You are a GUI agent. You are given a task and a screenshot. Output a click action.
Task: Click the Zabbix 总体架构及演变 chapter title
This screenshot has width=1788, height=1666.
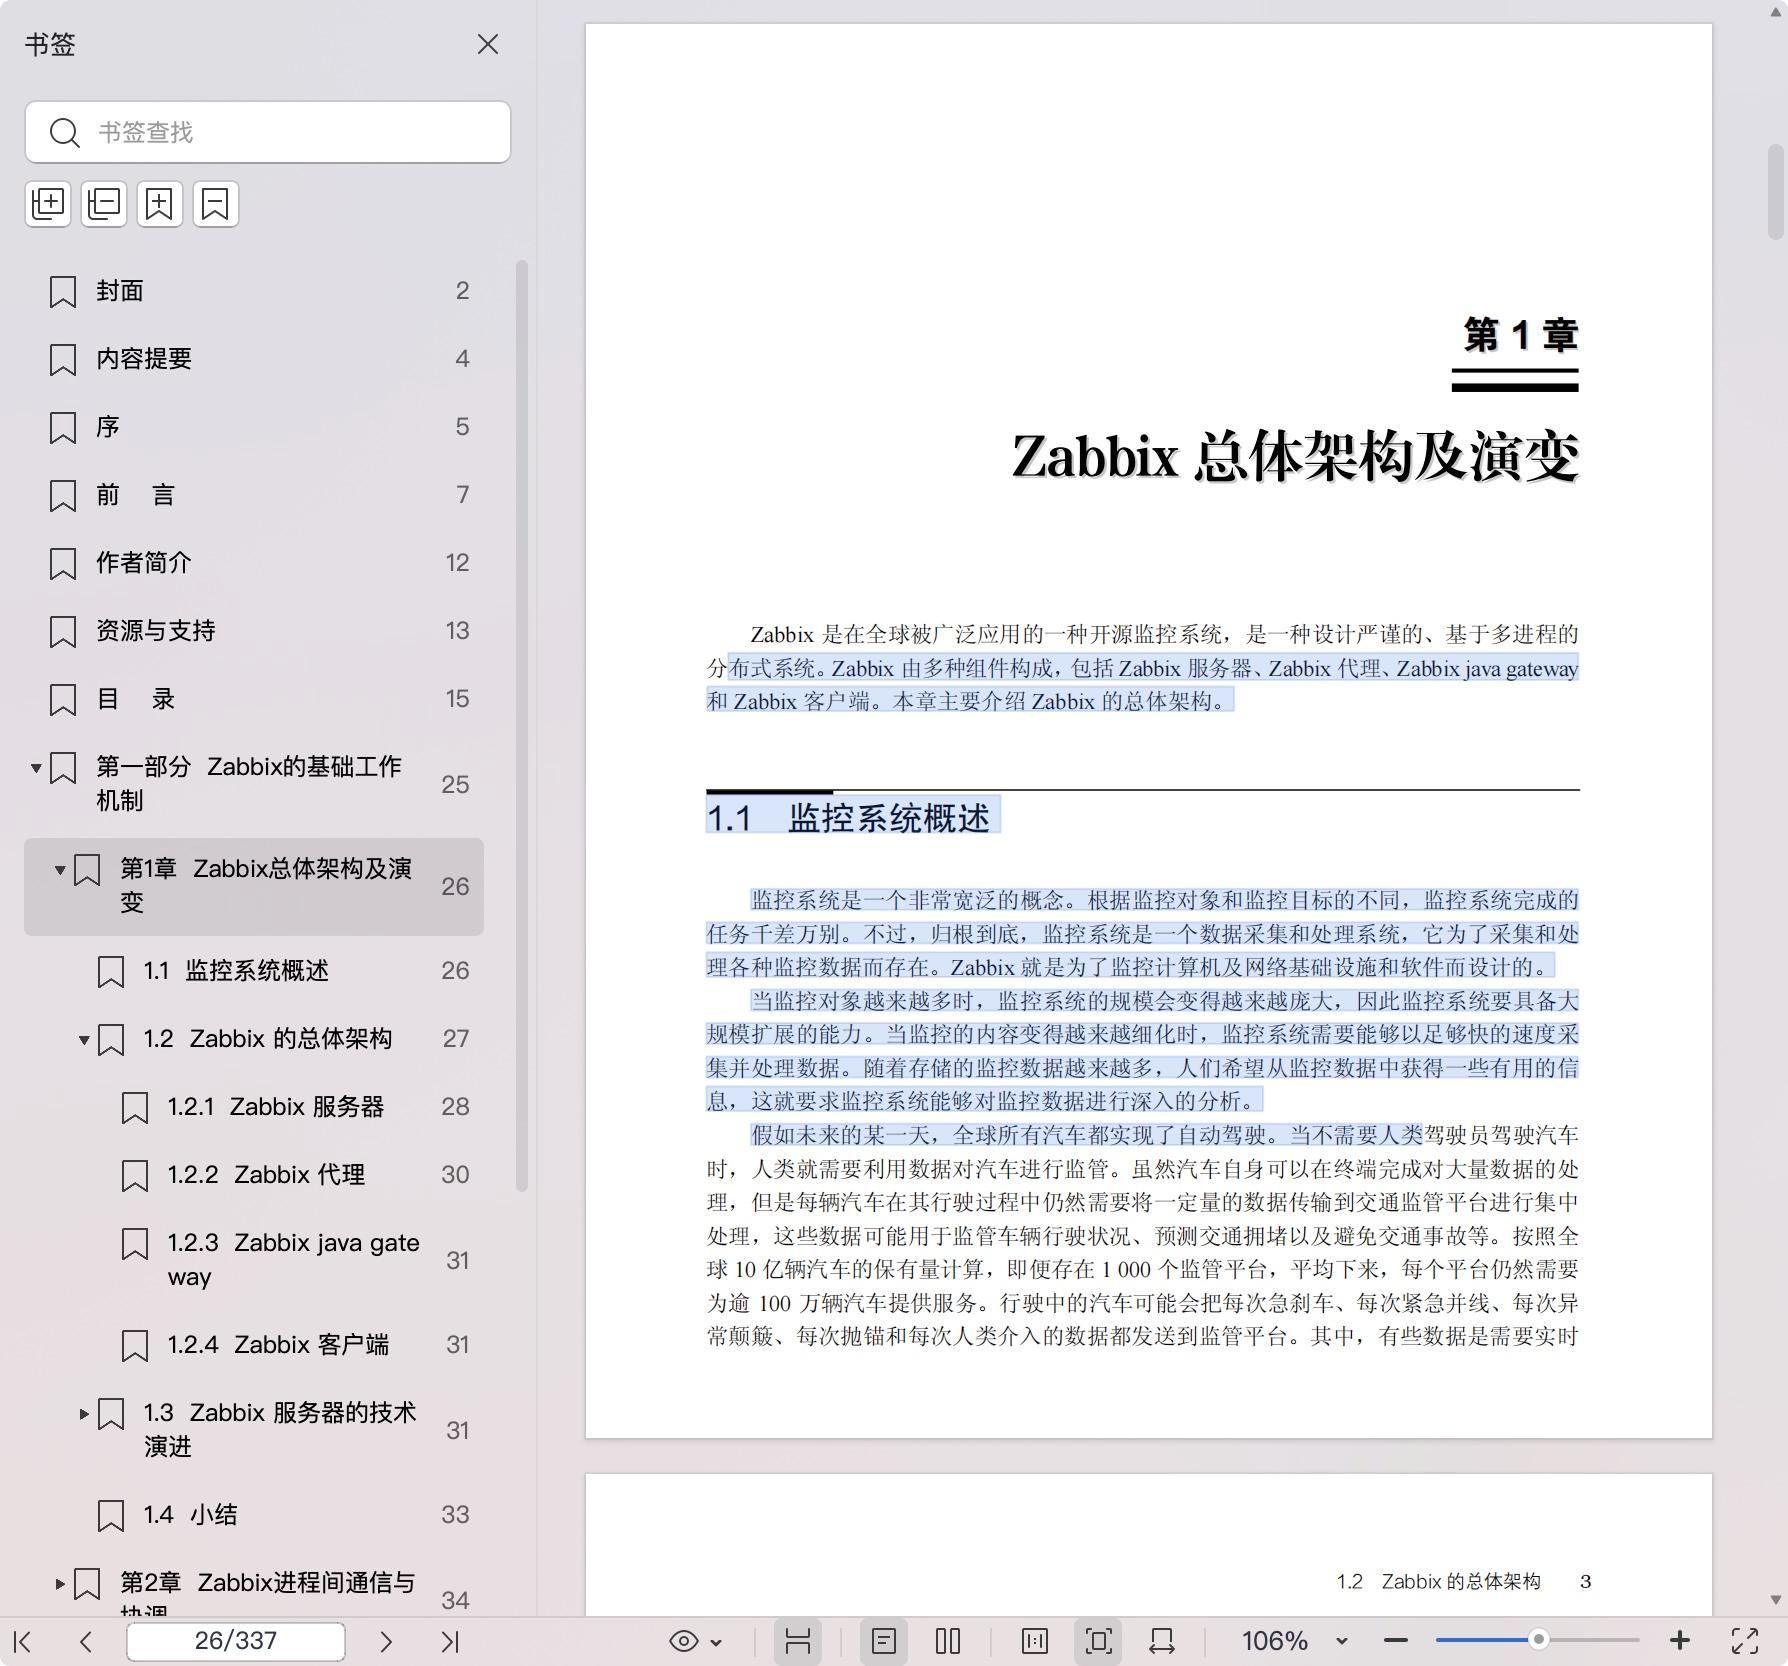[1295, 457]
